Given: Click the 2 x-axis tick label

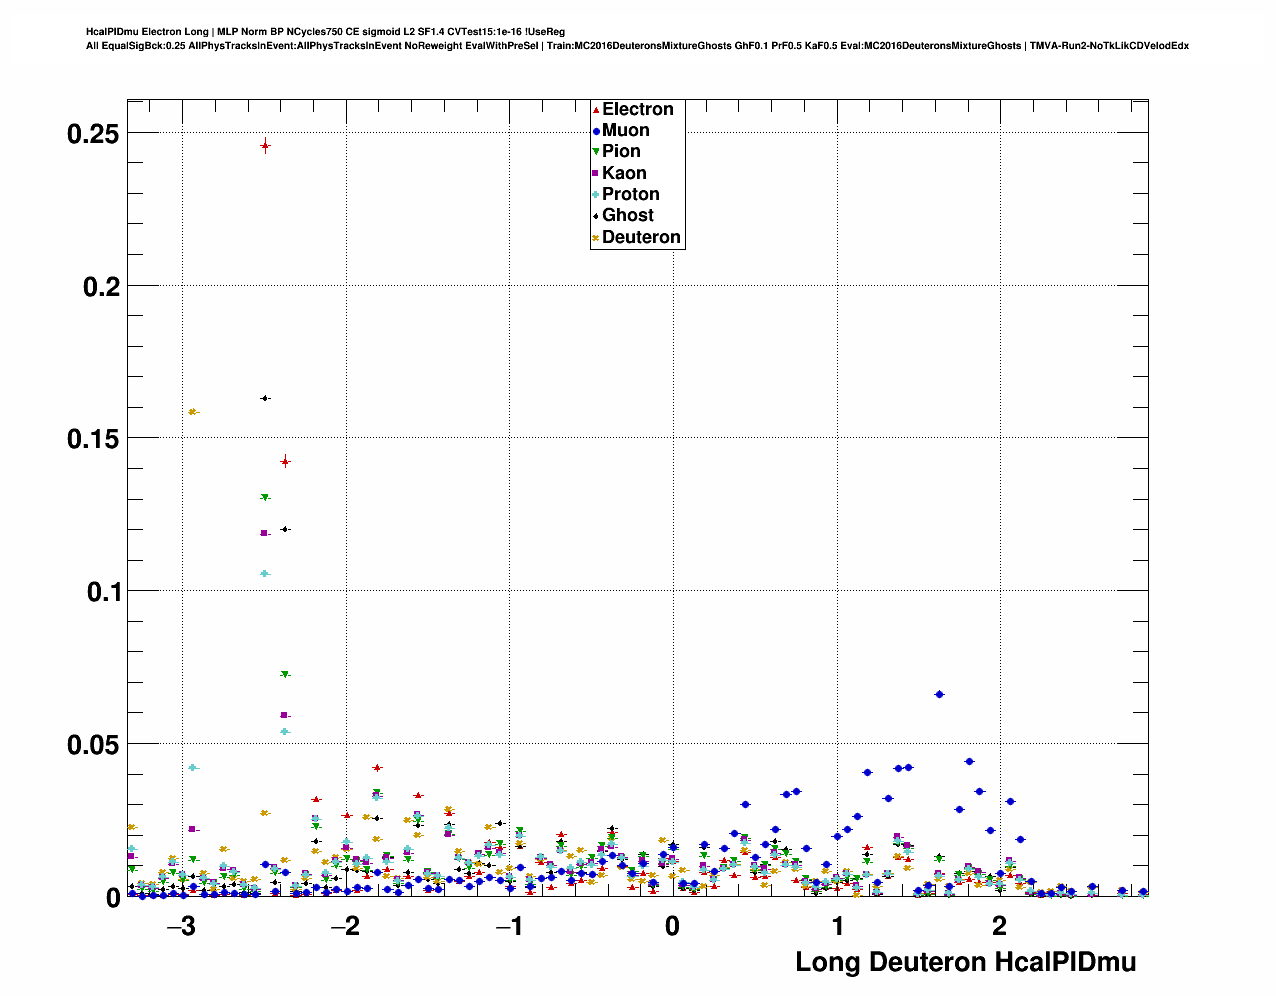Looking at the screenshot, I should coord(999,926).
